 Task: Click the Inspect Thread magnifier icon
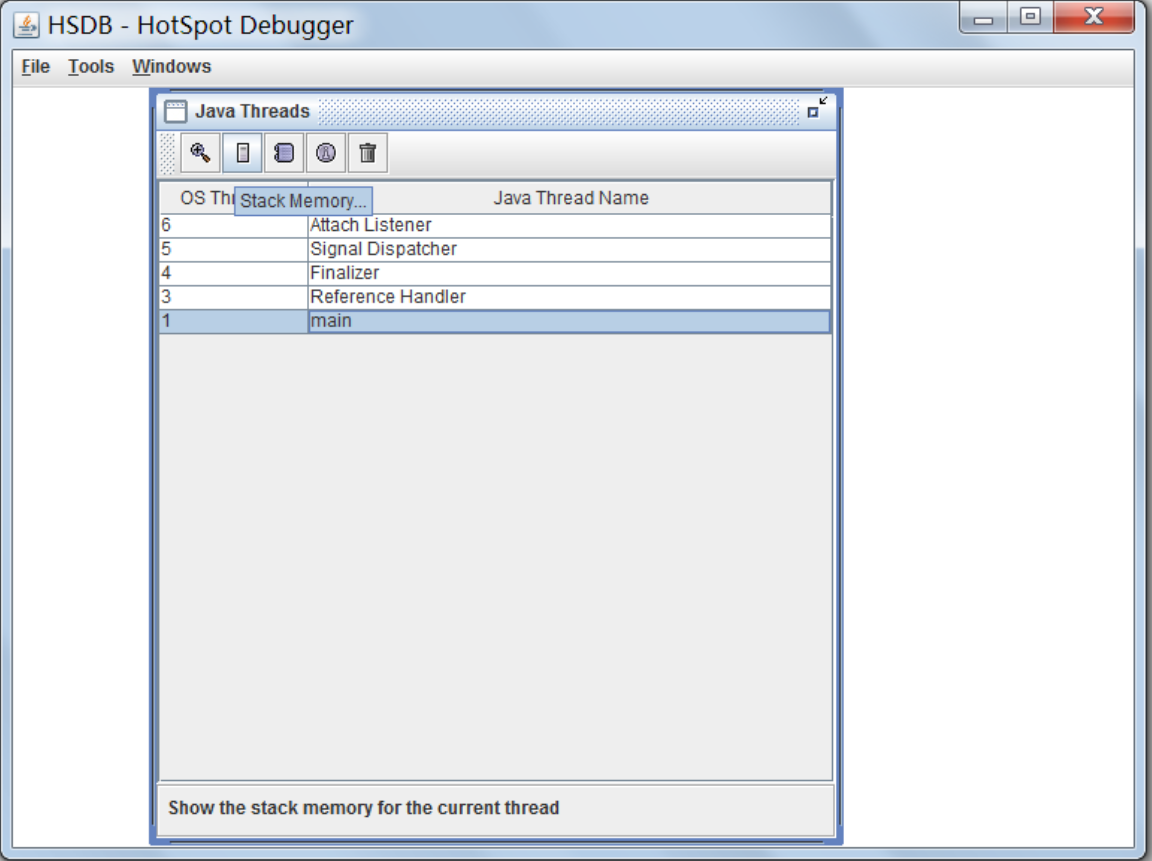200,153
